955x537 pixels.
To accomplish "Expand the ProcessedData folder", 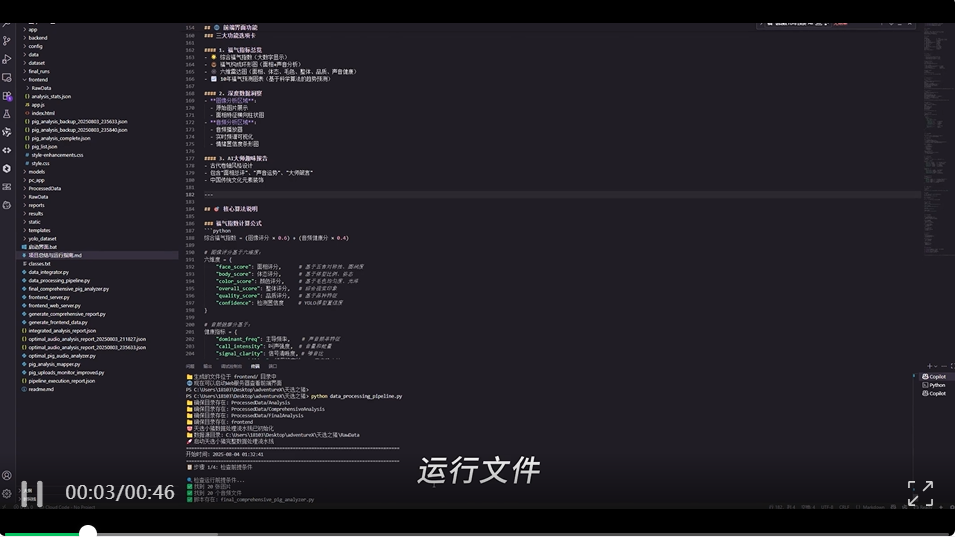I will tap(44, 189).
